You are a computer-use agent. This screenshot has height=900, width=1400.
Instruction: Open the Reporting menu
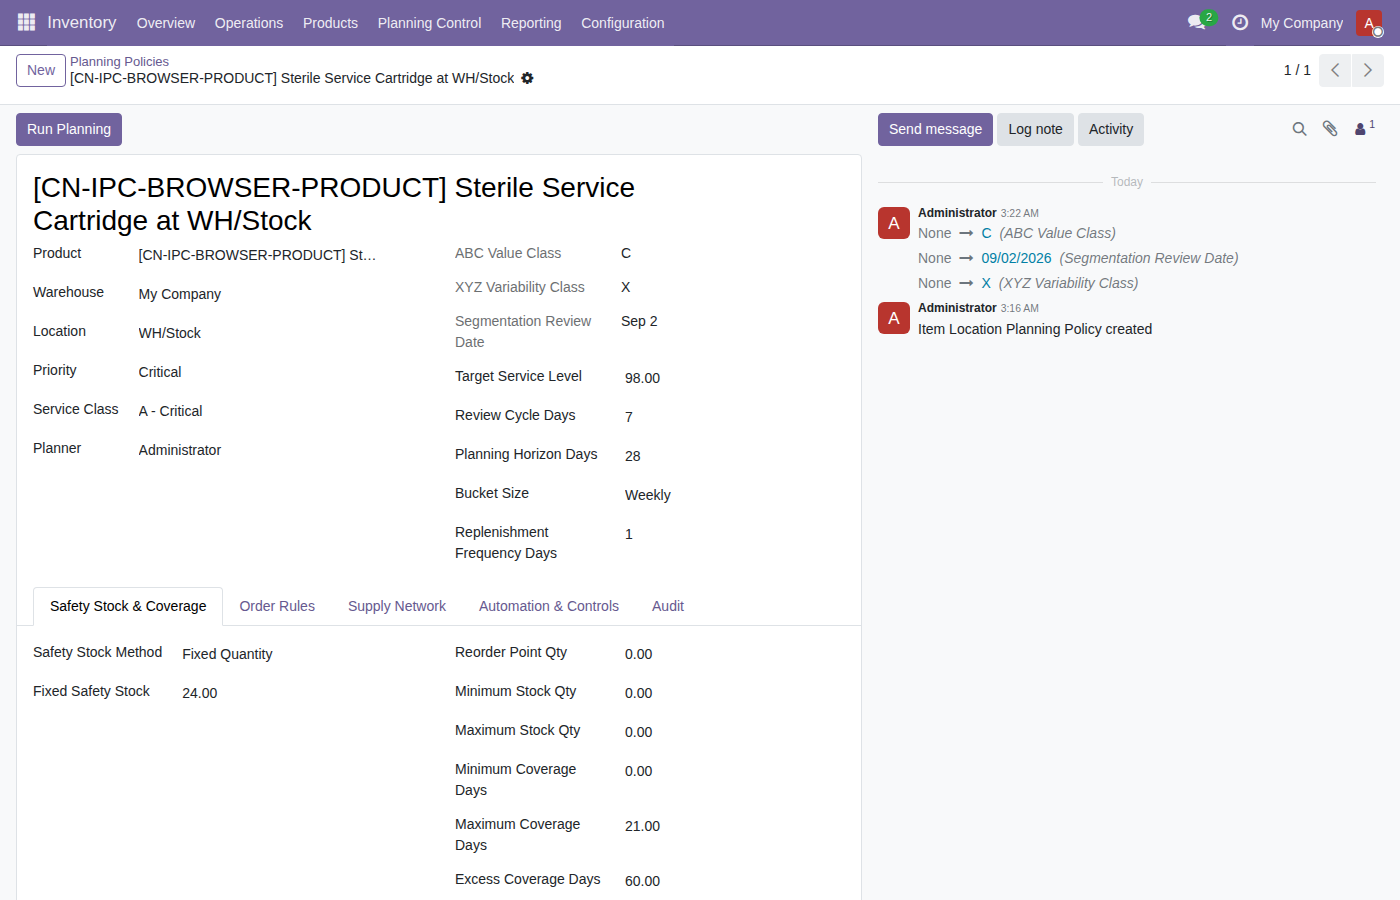point(531,23)
